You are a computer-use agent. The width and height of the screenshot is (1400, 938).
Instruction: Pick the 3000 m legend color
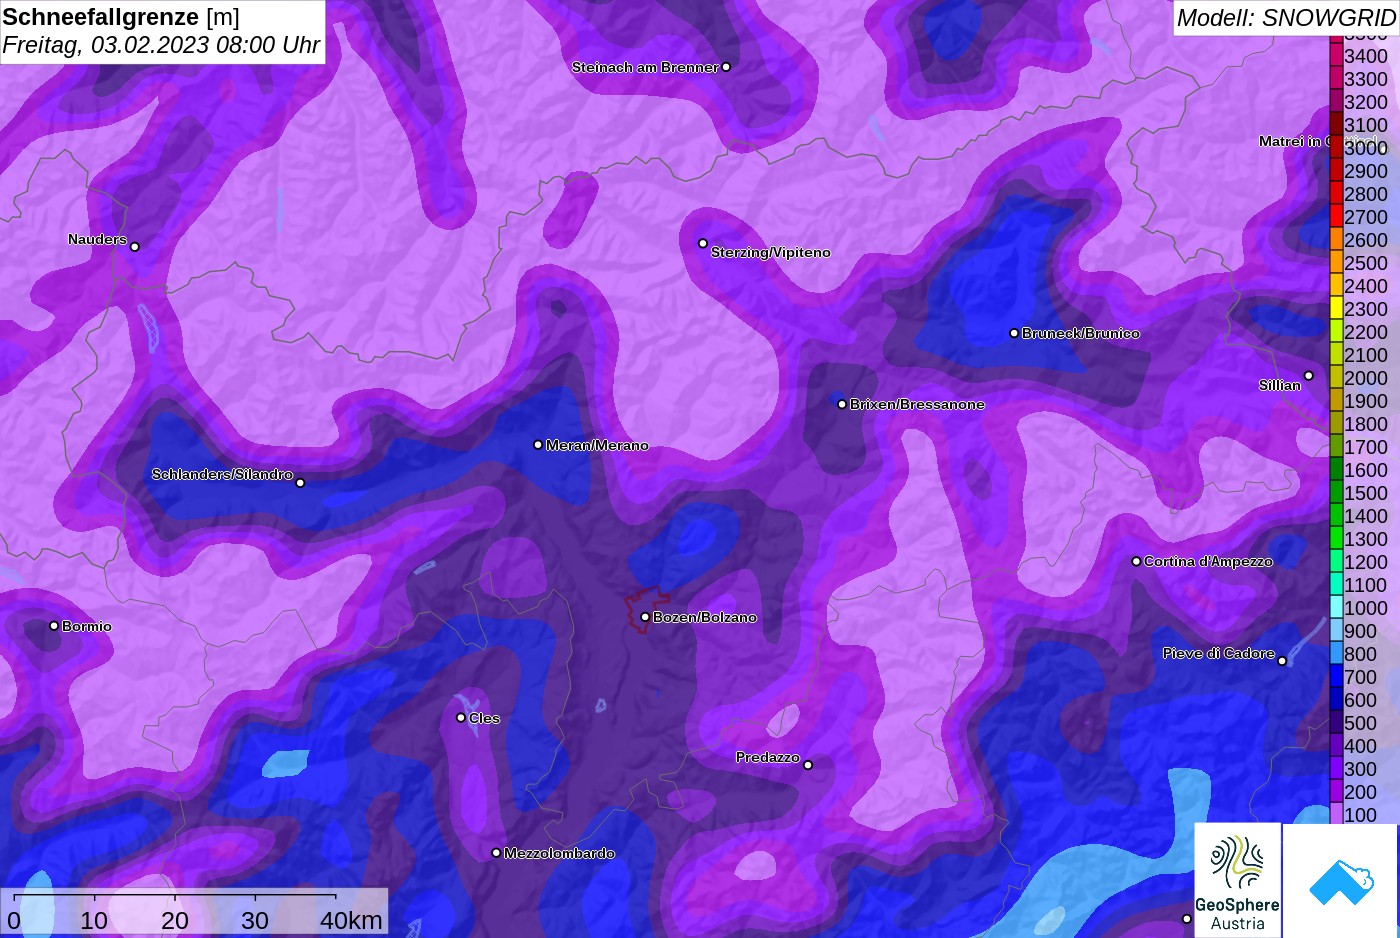(x=1336, y=147)
